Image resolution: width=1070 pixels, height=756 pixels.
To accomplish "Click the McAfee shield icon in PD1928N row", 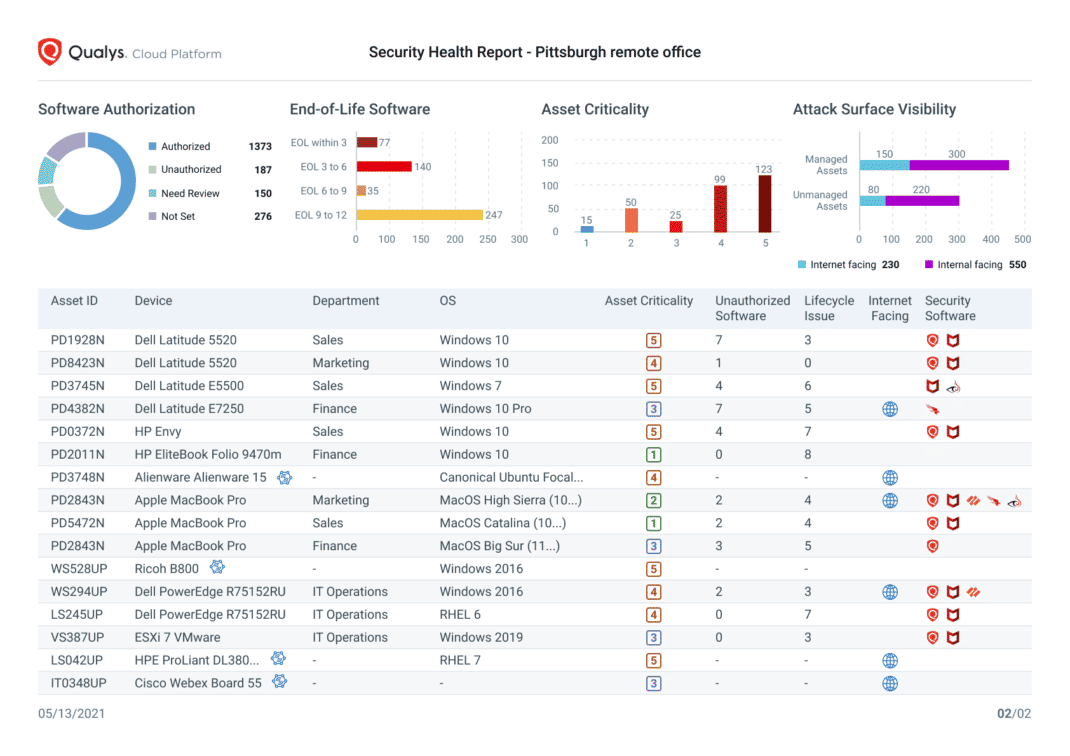I will [953, 340].
